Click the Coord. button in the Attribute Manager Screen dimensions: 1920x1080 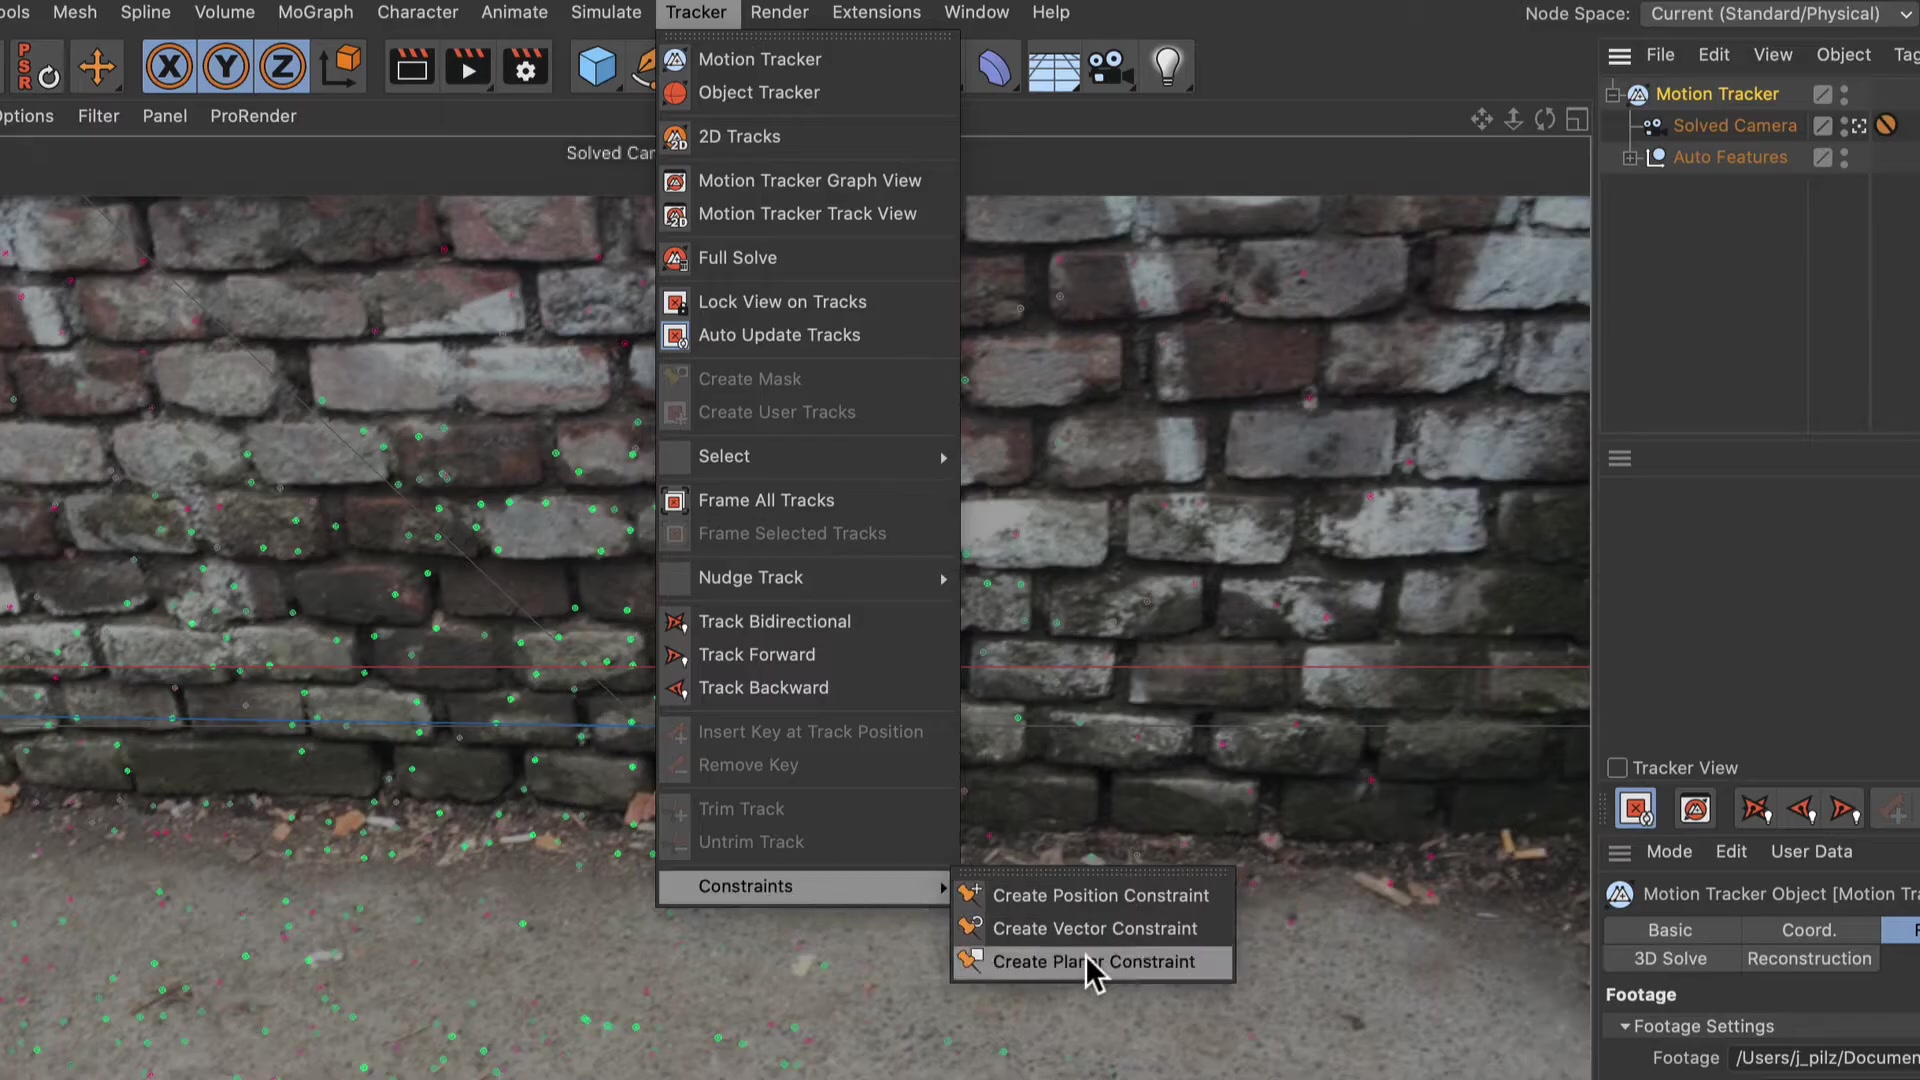[1809, 930]
